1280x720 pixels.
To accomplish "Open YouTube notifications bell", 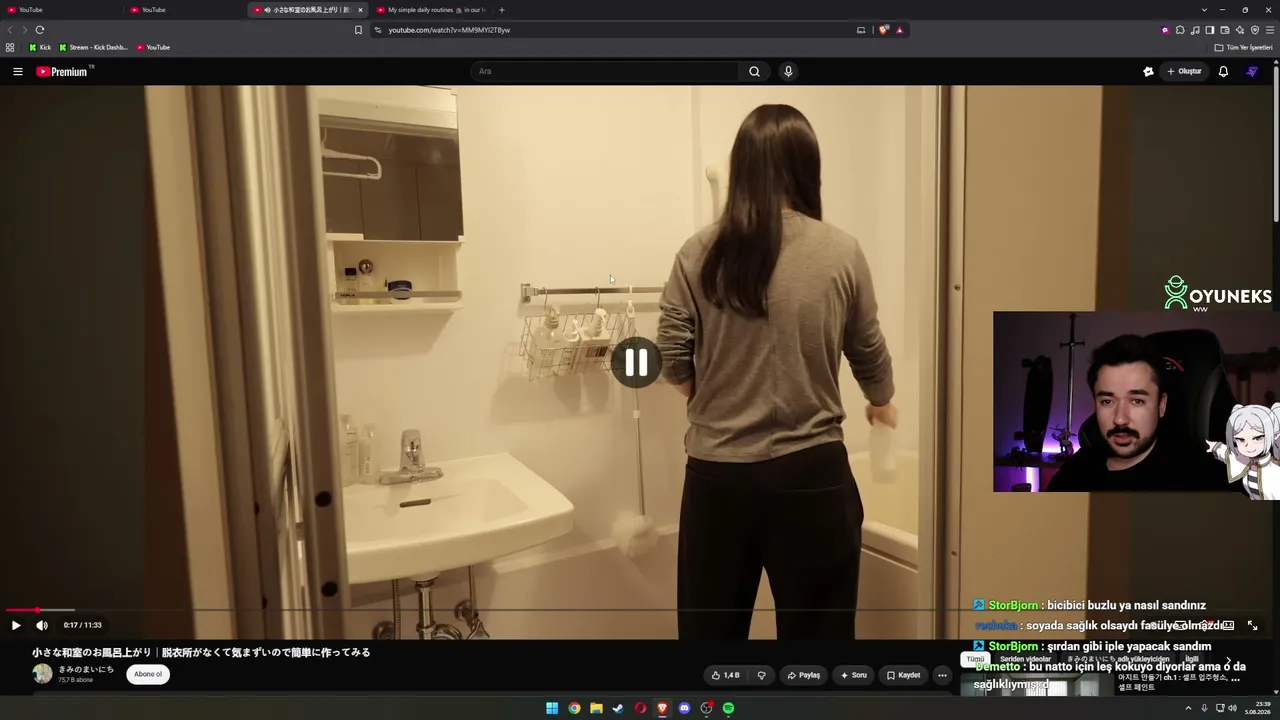I will click(x=1223, y=71).
